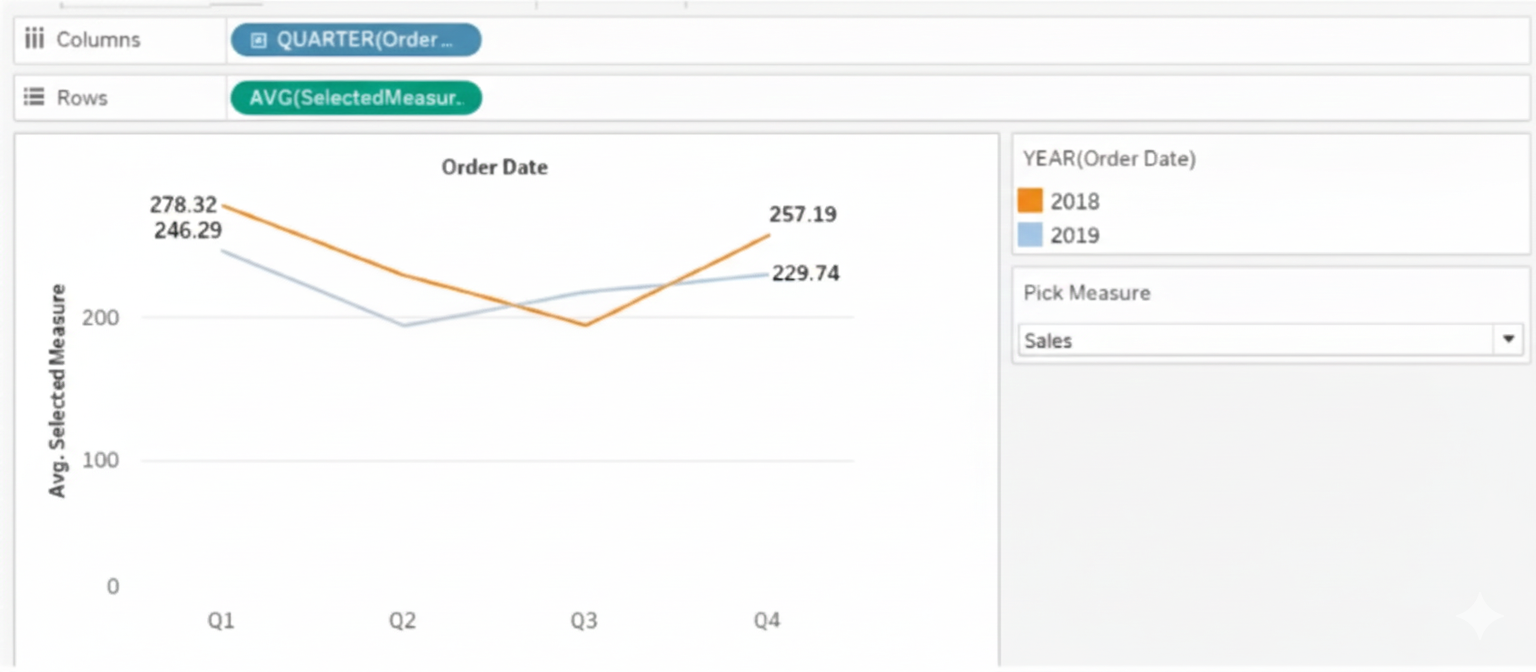Click the Rows shelf icon
Viewport: 1536px width, 672px height.
[35, 98]
